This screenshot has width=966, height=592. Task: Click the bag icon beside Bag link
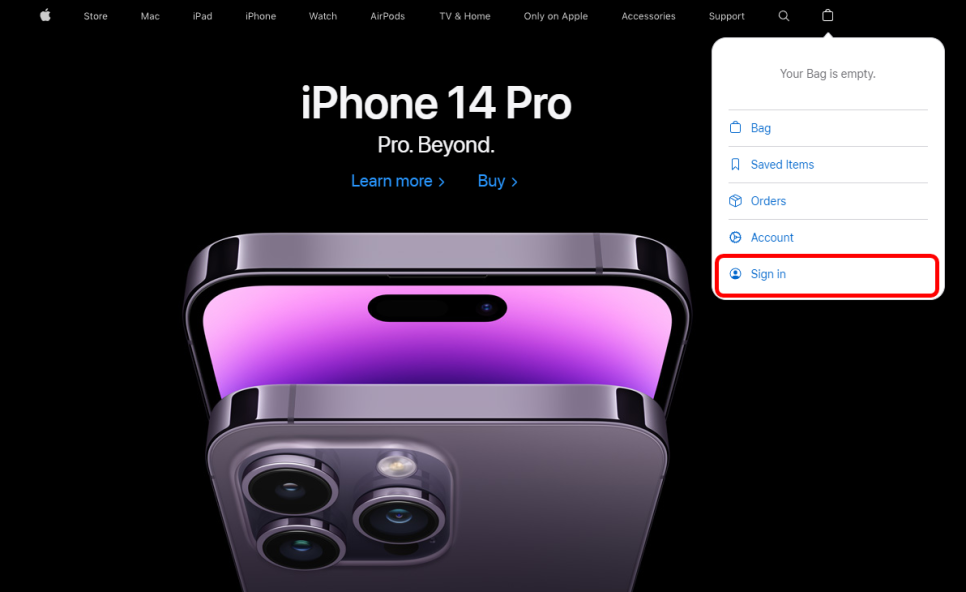(x=735, y=128)
